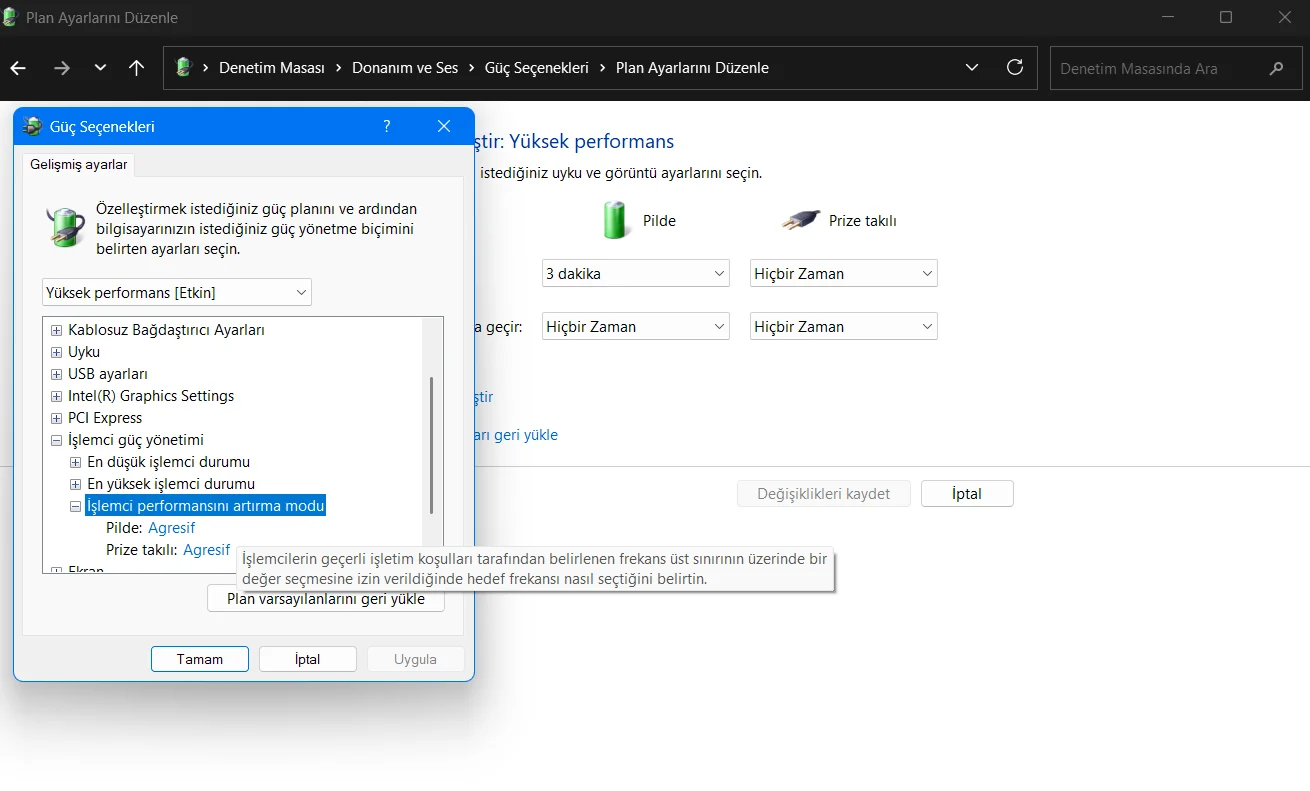Screen dimensions: 1310x791
Task: Select the Gelişmiş ayarlar tab
Action: (78, 164)
